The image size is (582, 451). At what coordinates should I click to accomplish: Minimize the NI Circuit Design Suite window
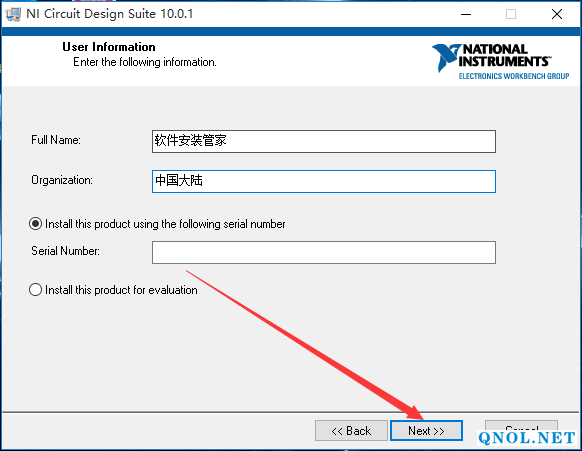pyautogui.click(x=466, y=14)
